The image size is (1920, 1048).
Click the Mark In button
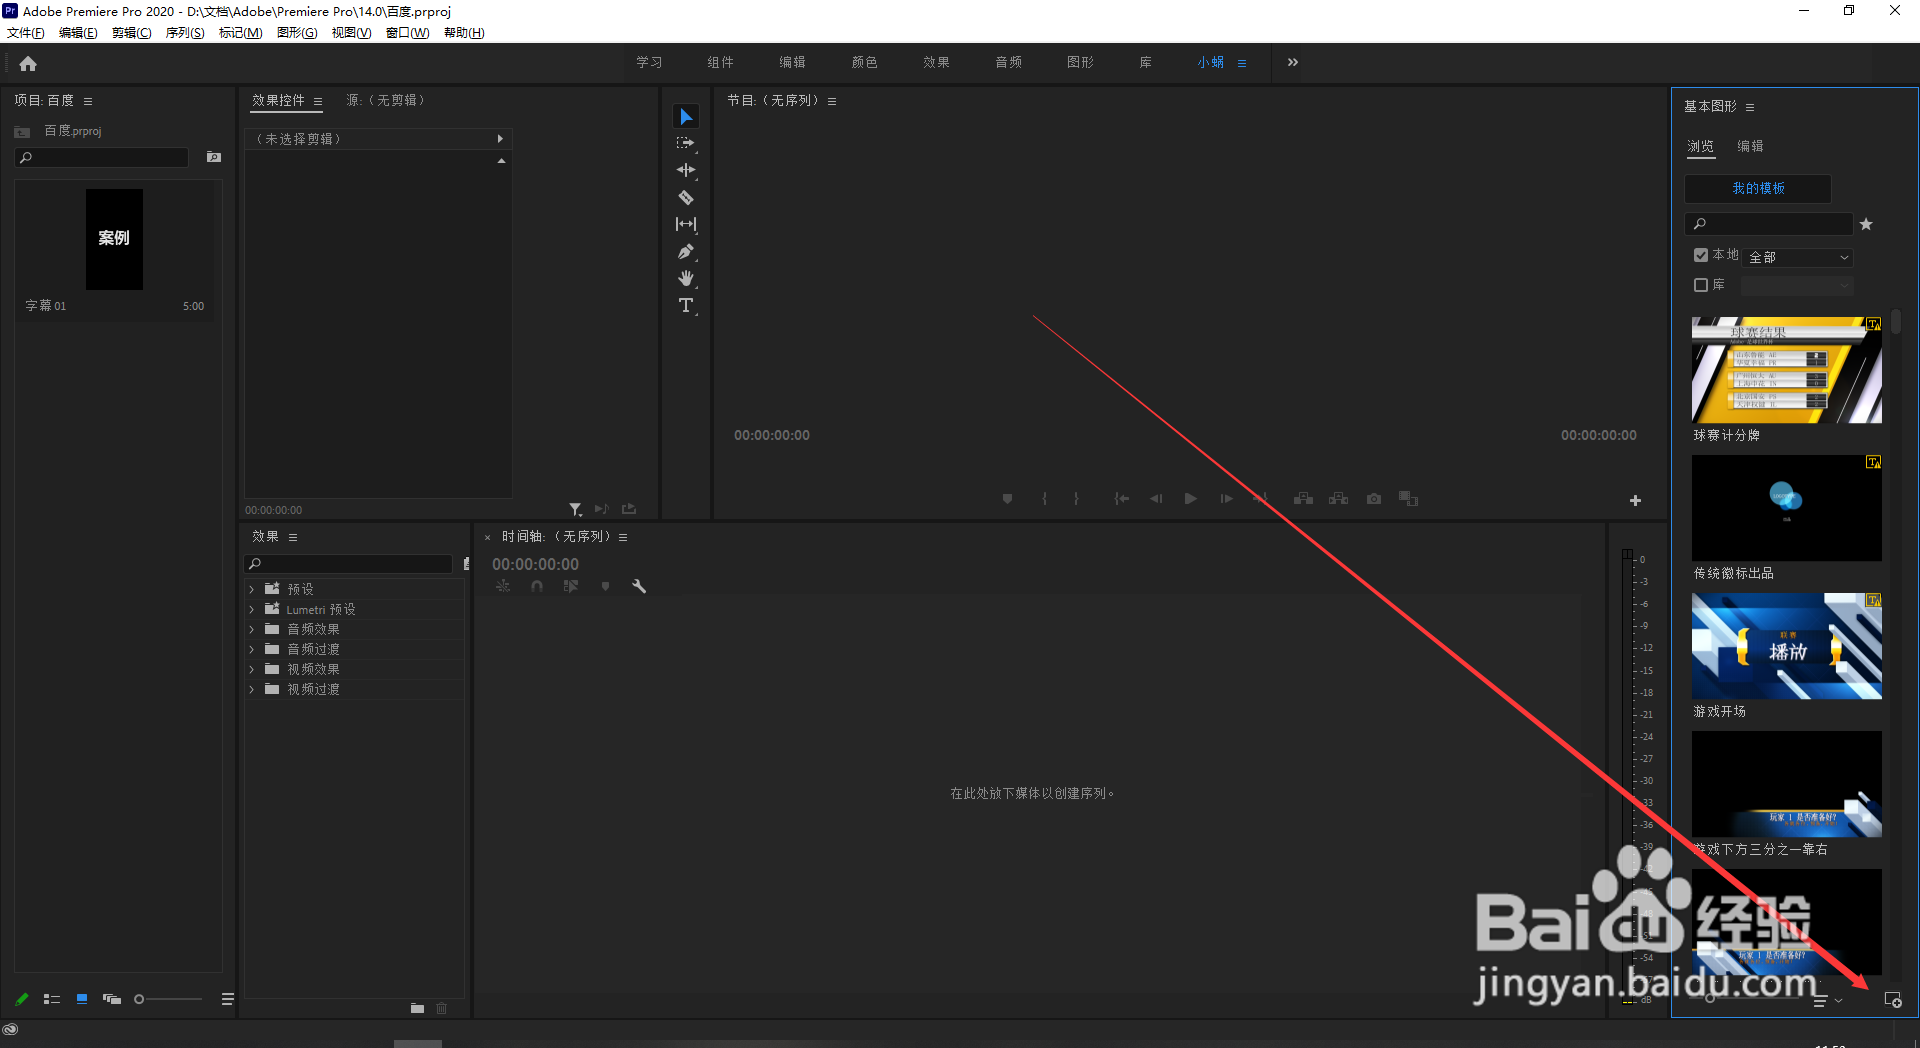(1044, 498)
